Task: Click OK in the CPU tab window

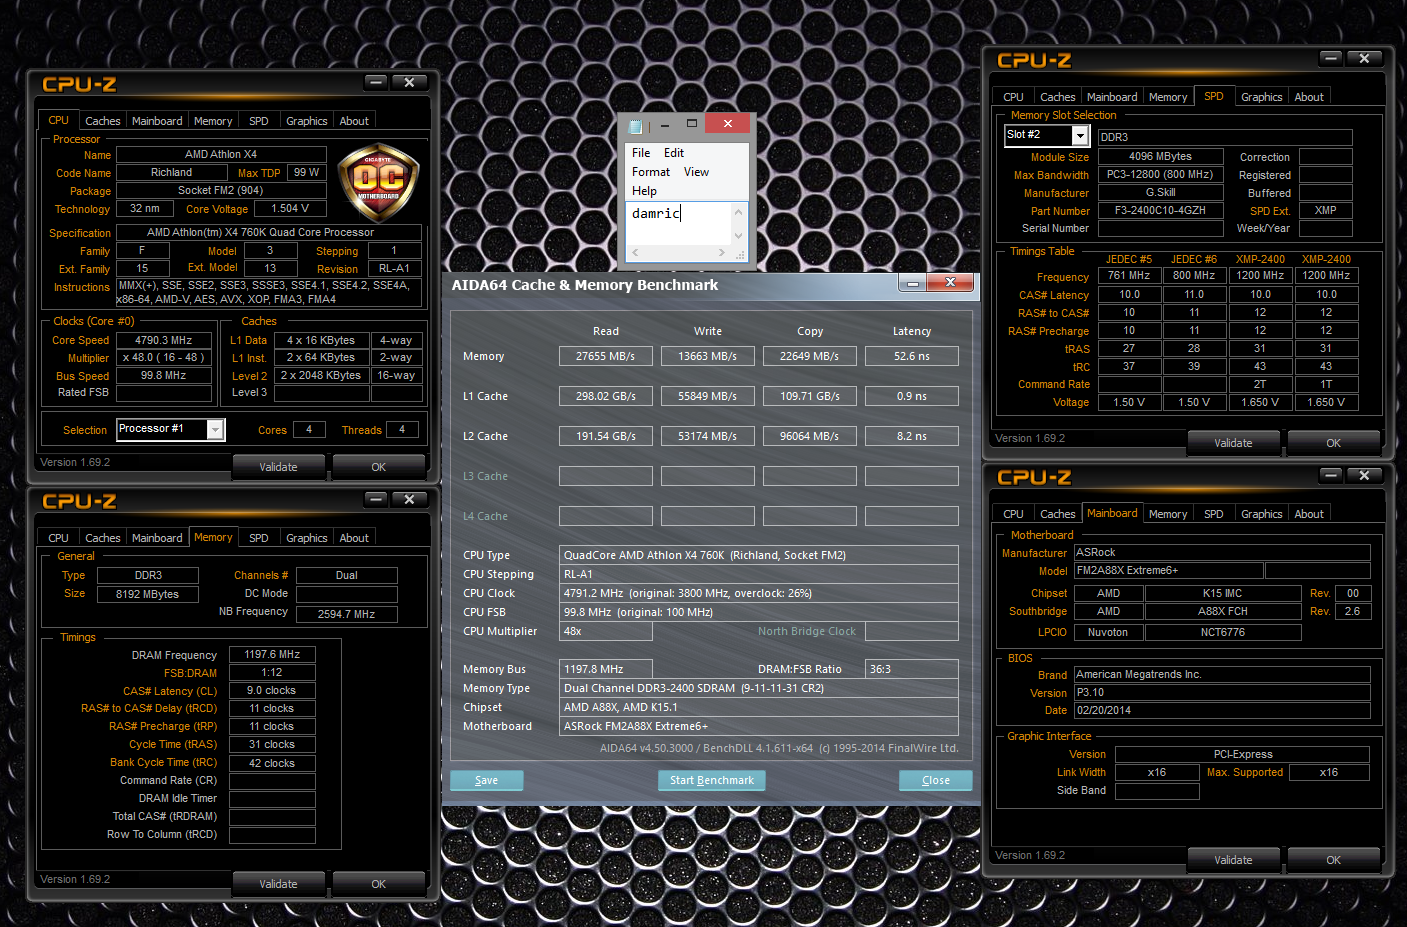Action: pyautogui.click(x=378, y=467)
